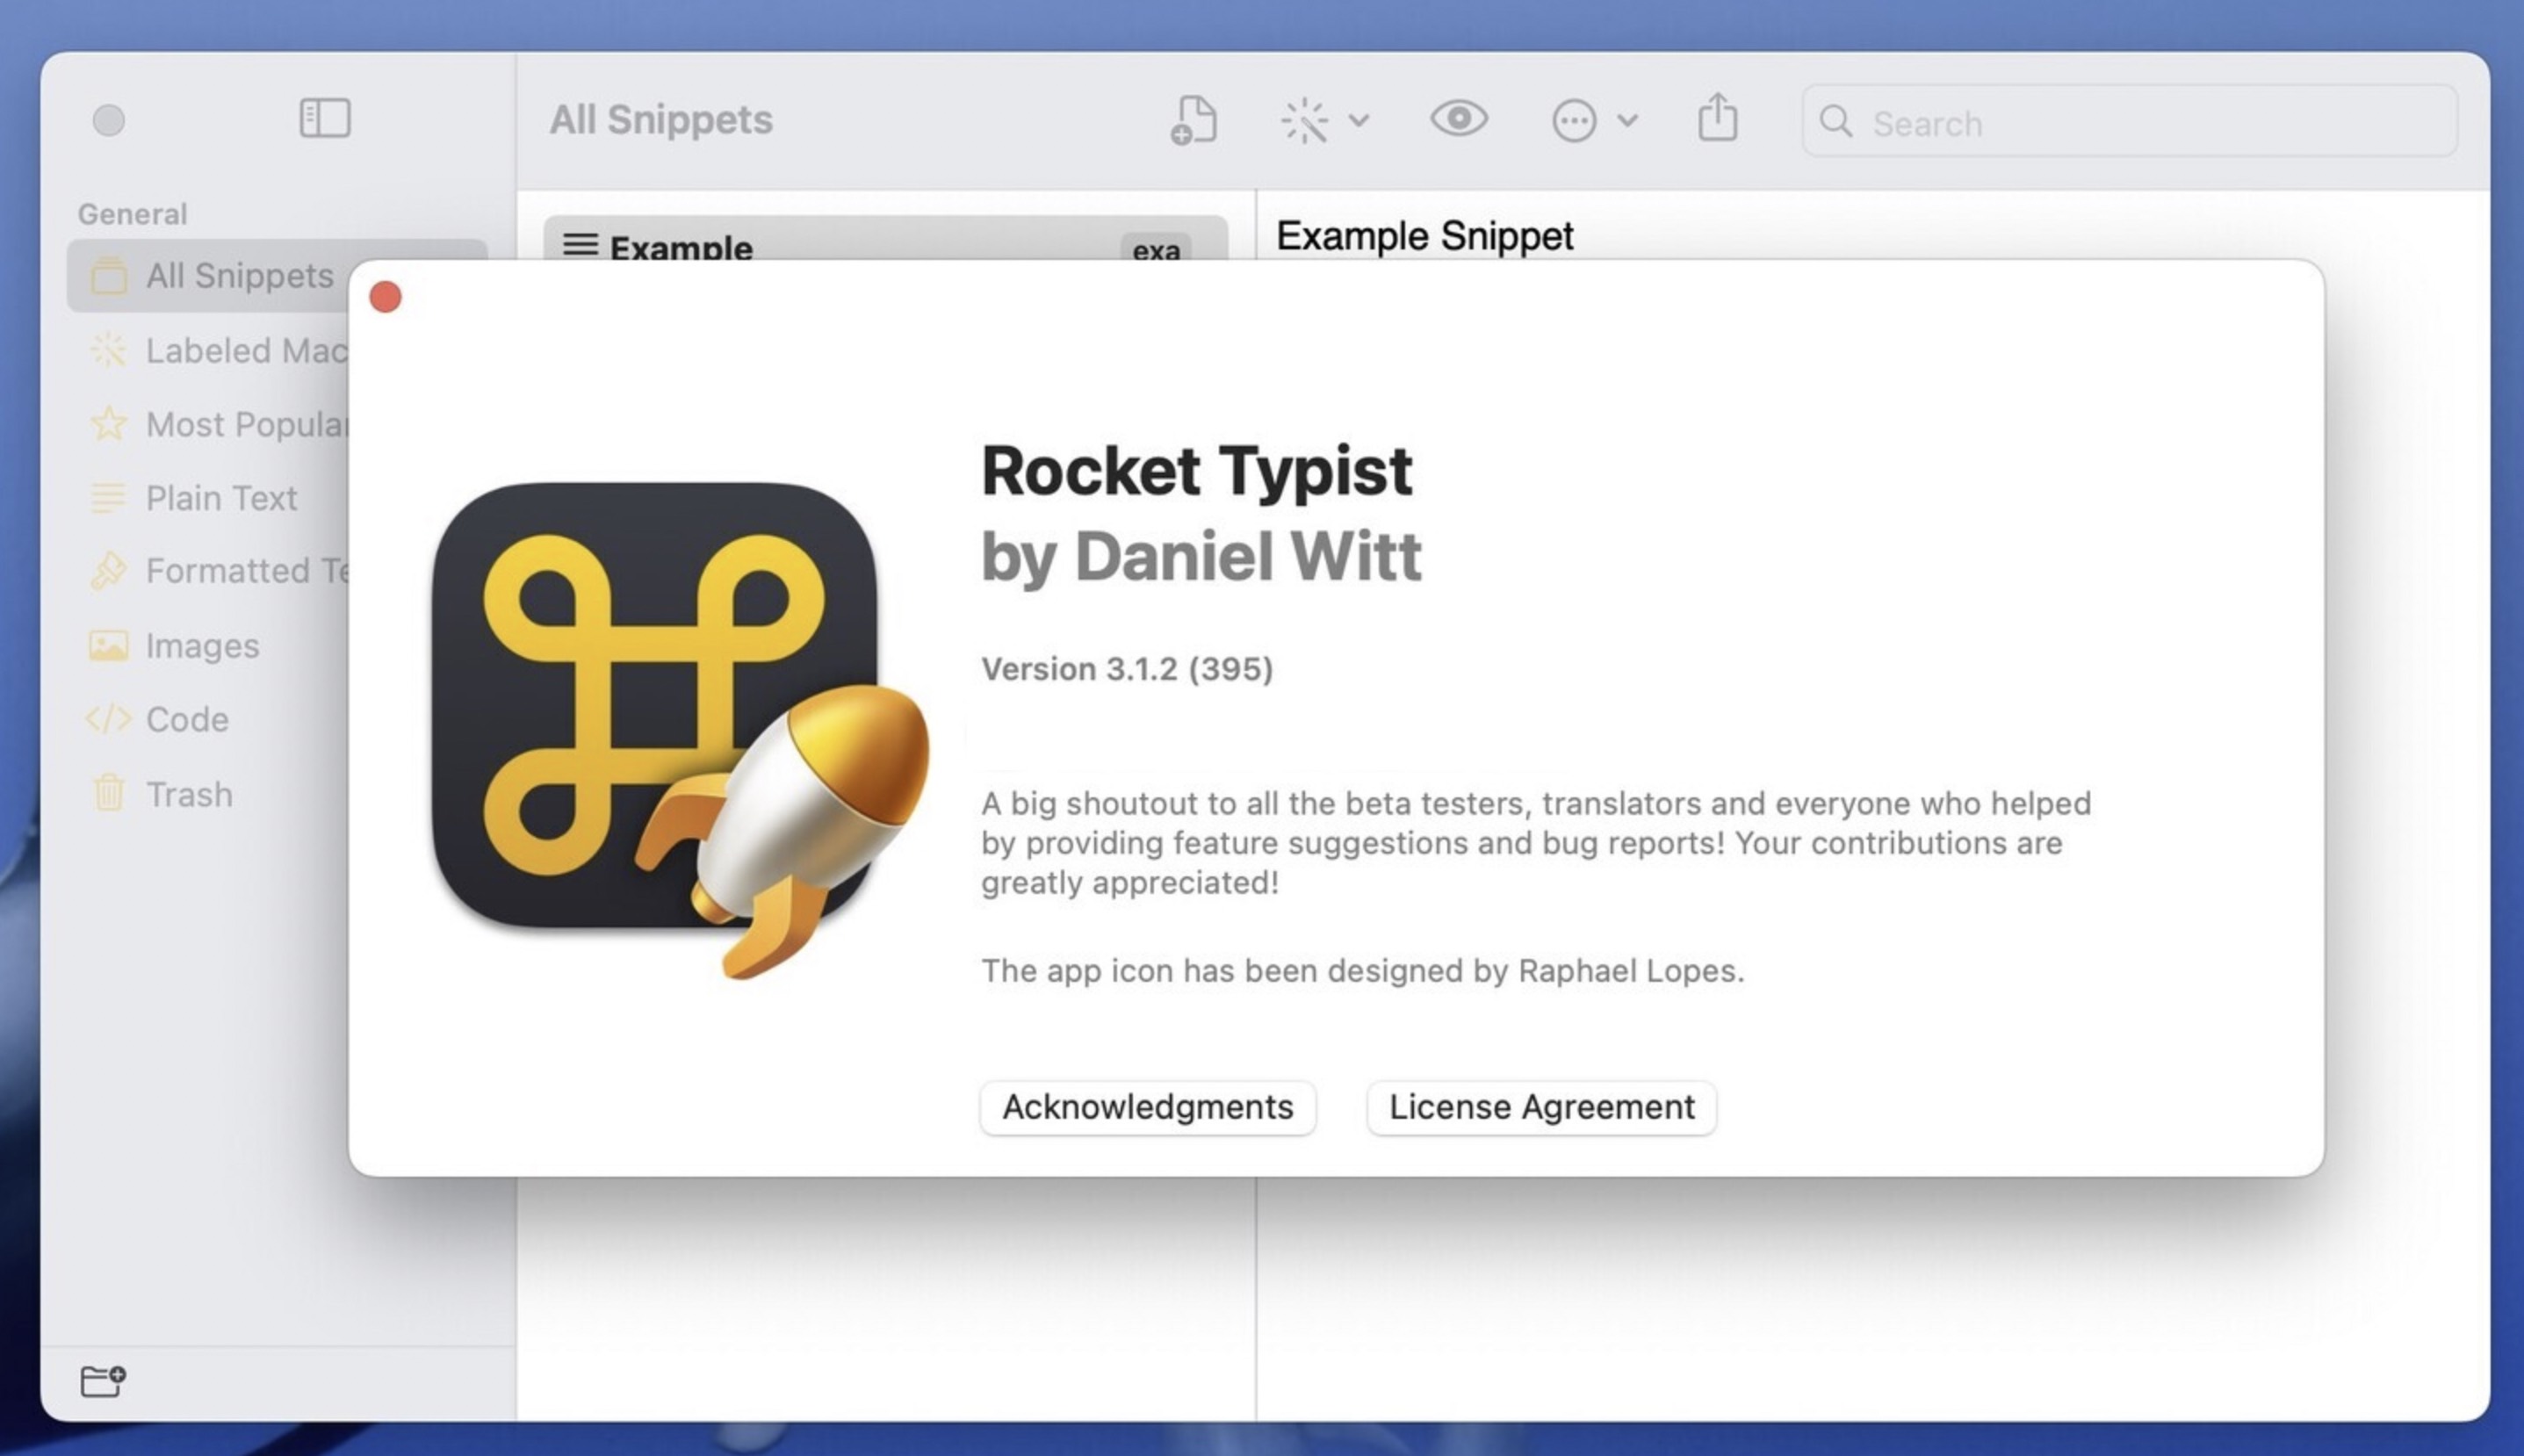Select Plain Text snippet category

tap(222, 497)
